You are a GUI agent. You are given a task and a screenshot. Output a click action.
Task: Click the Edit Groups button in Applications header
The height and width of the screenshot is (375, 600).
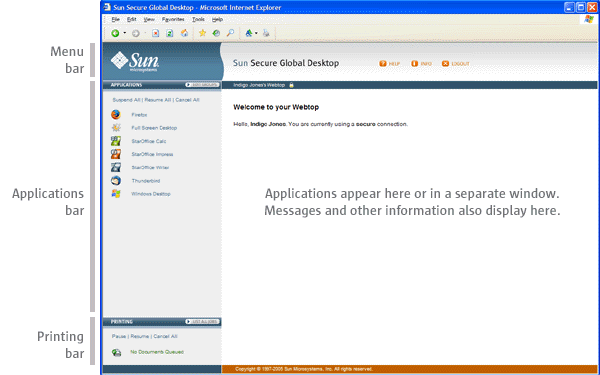point(202,85)
